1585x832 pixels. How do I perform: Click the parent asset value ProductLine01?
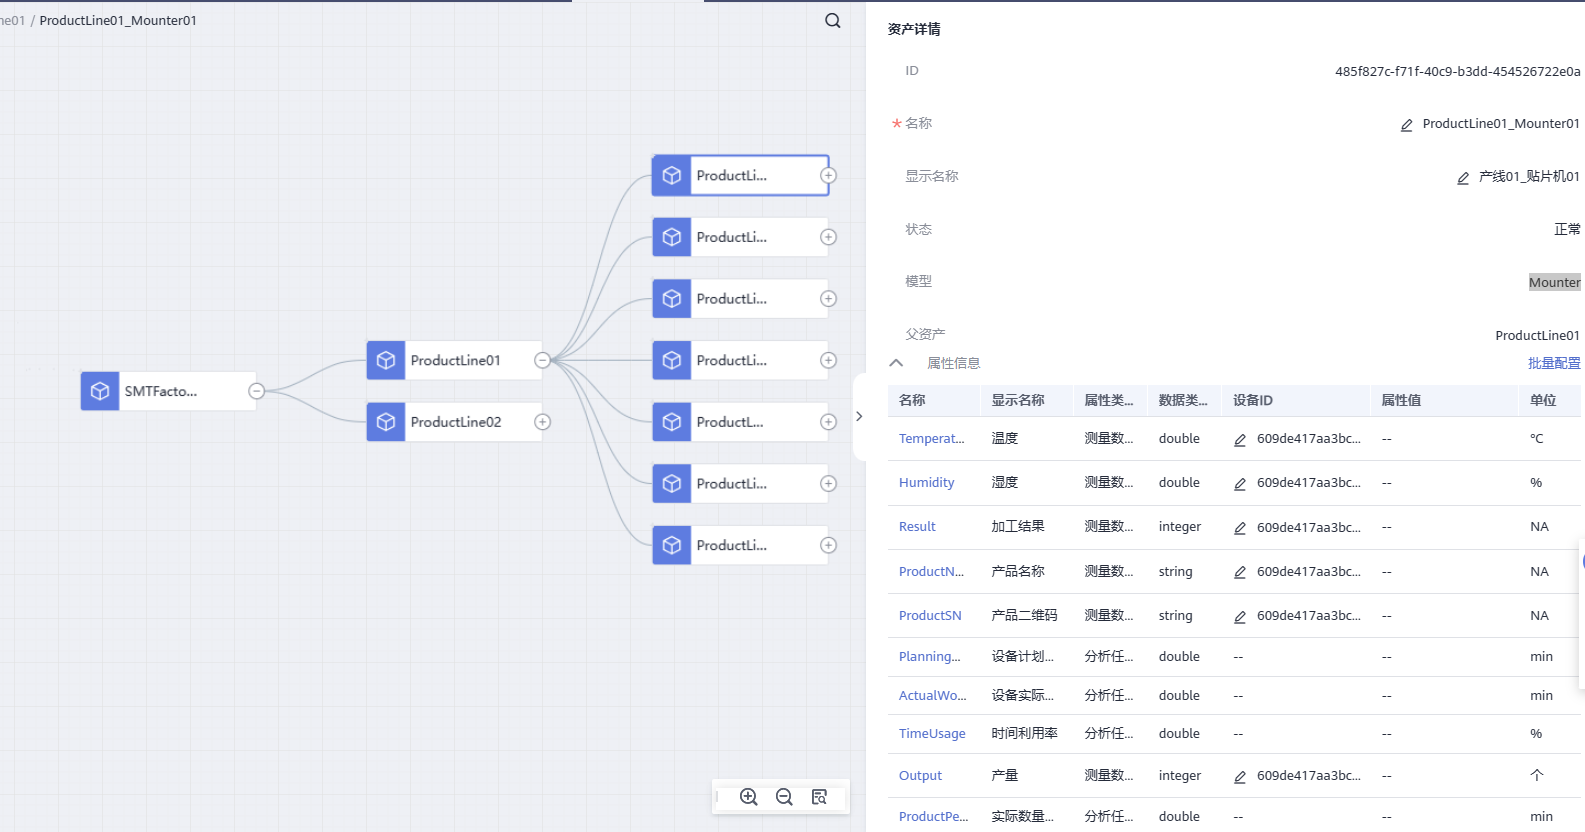(x=1537, y=335)
